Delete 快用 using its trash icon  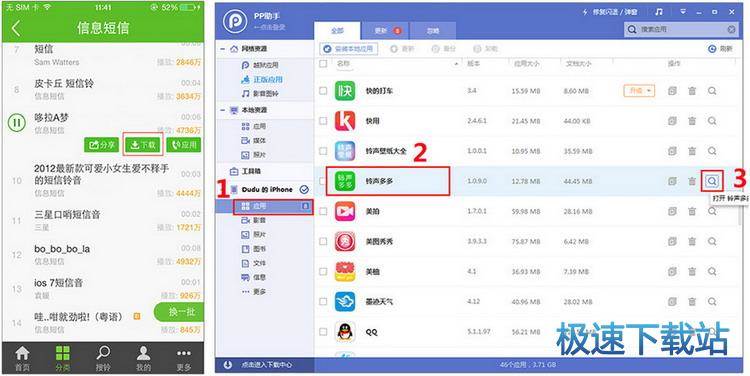[692, 121]
